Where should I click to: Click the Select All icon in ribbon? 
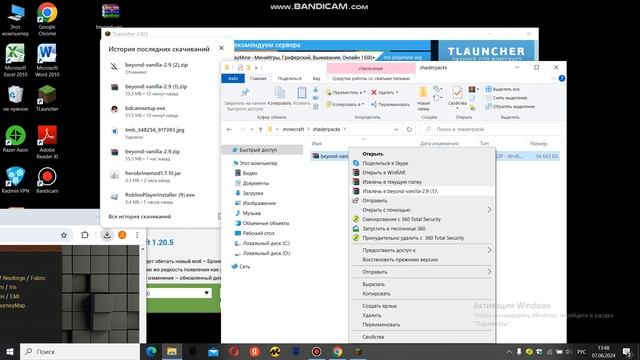[488, 89]
